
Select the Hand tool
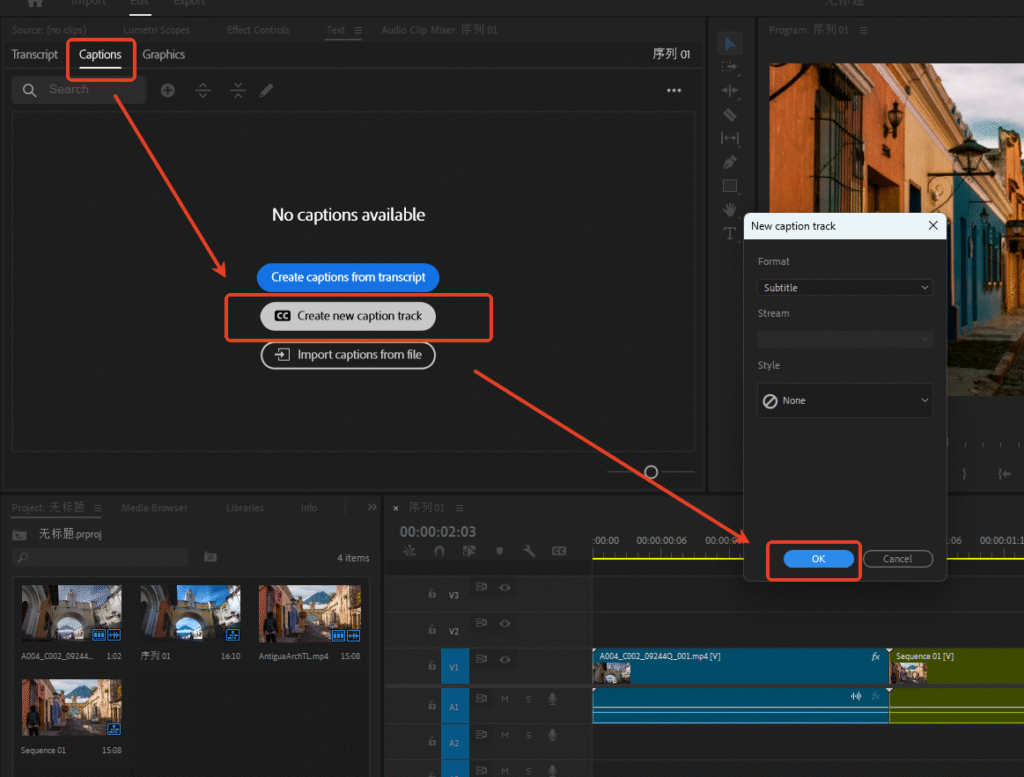(730, 208)
